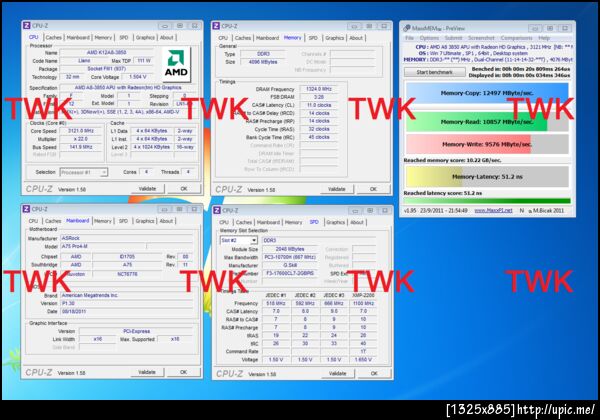Open About tab in the CPU tab window
This screenshot has height=420, width=600.
click(x=166, y=37)
